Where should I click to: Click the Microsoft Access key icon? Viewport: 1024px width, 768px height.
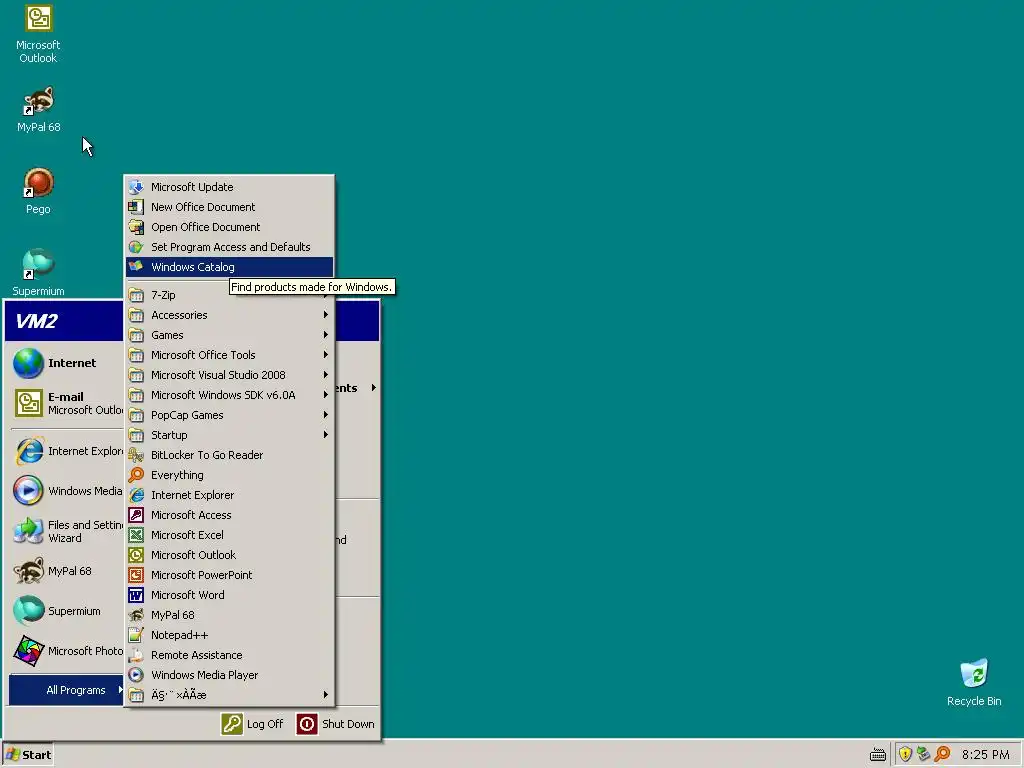pyautogui.click(x=136, y=515)
